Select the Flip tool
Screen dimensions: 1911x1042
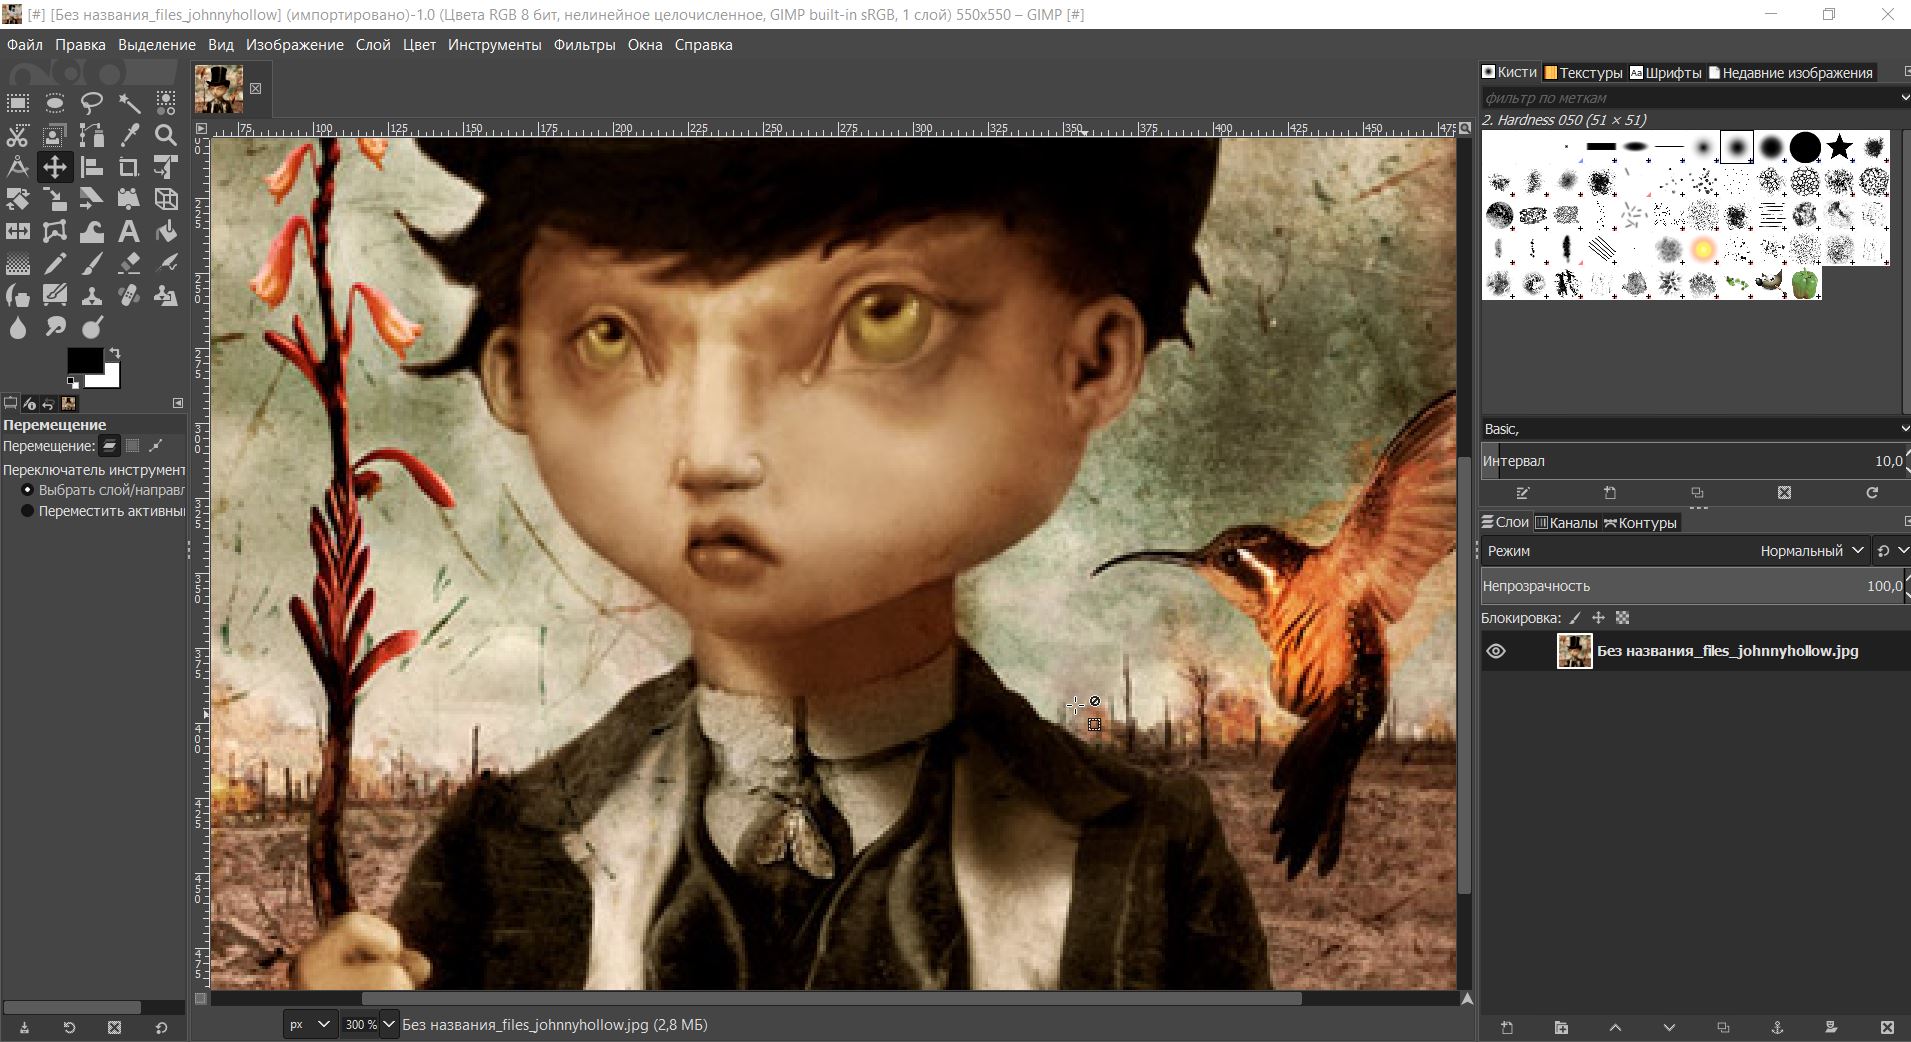18,231
